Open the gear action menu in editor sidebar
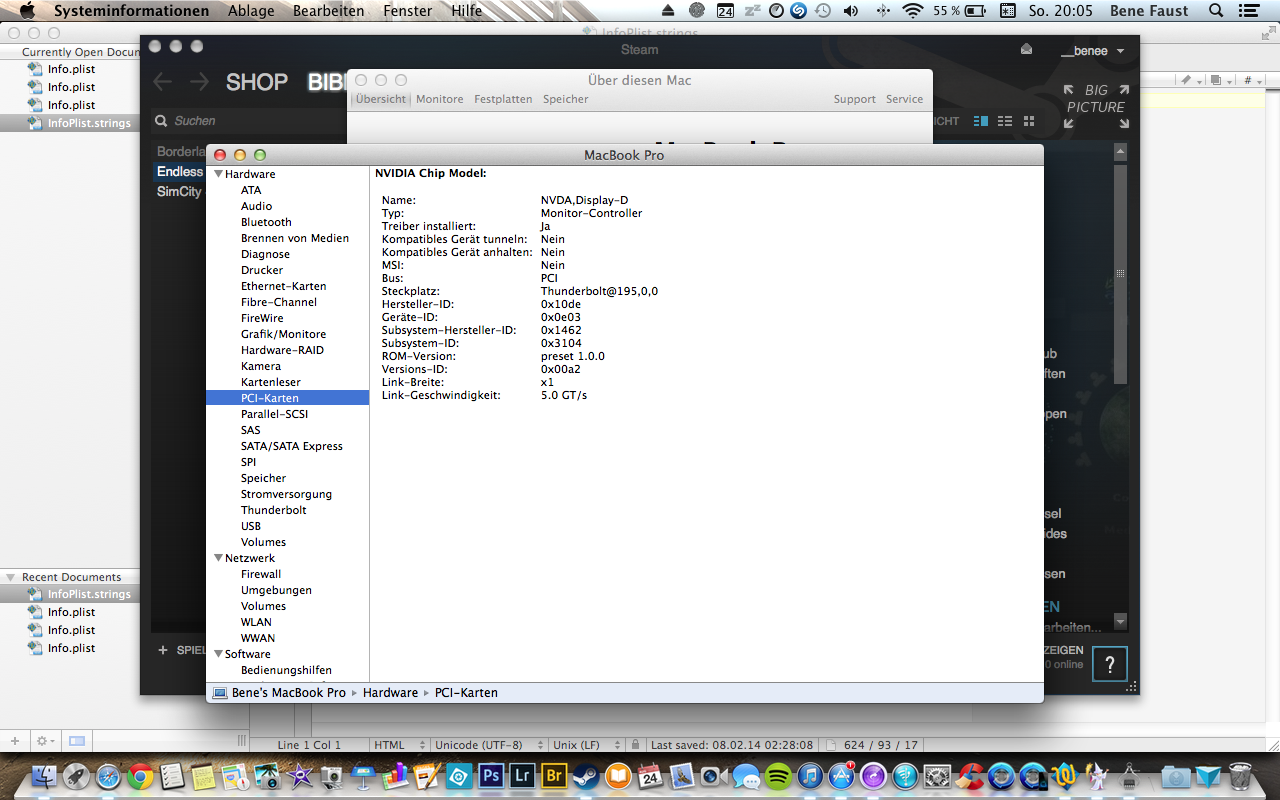Viewport: 1280px width, 800px height. (44, 741)
